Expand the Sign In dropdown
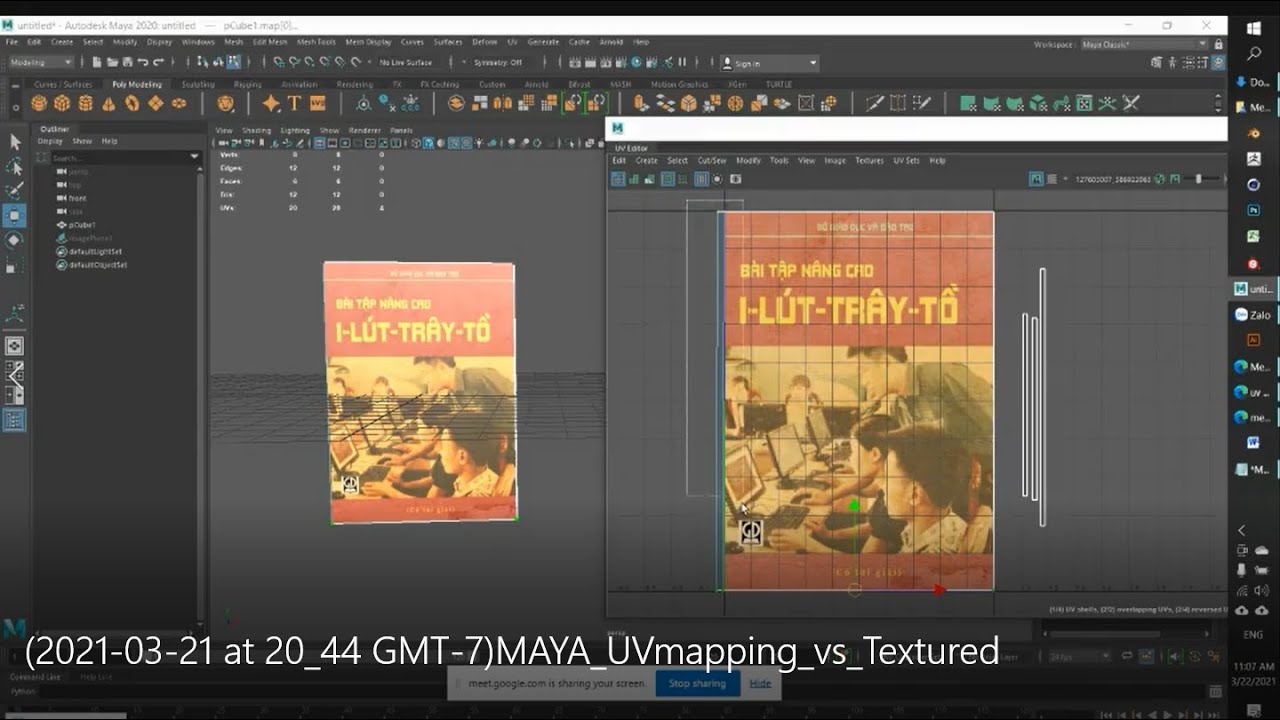The width and height of the screenshot is (1280, 720). [769, 63]
